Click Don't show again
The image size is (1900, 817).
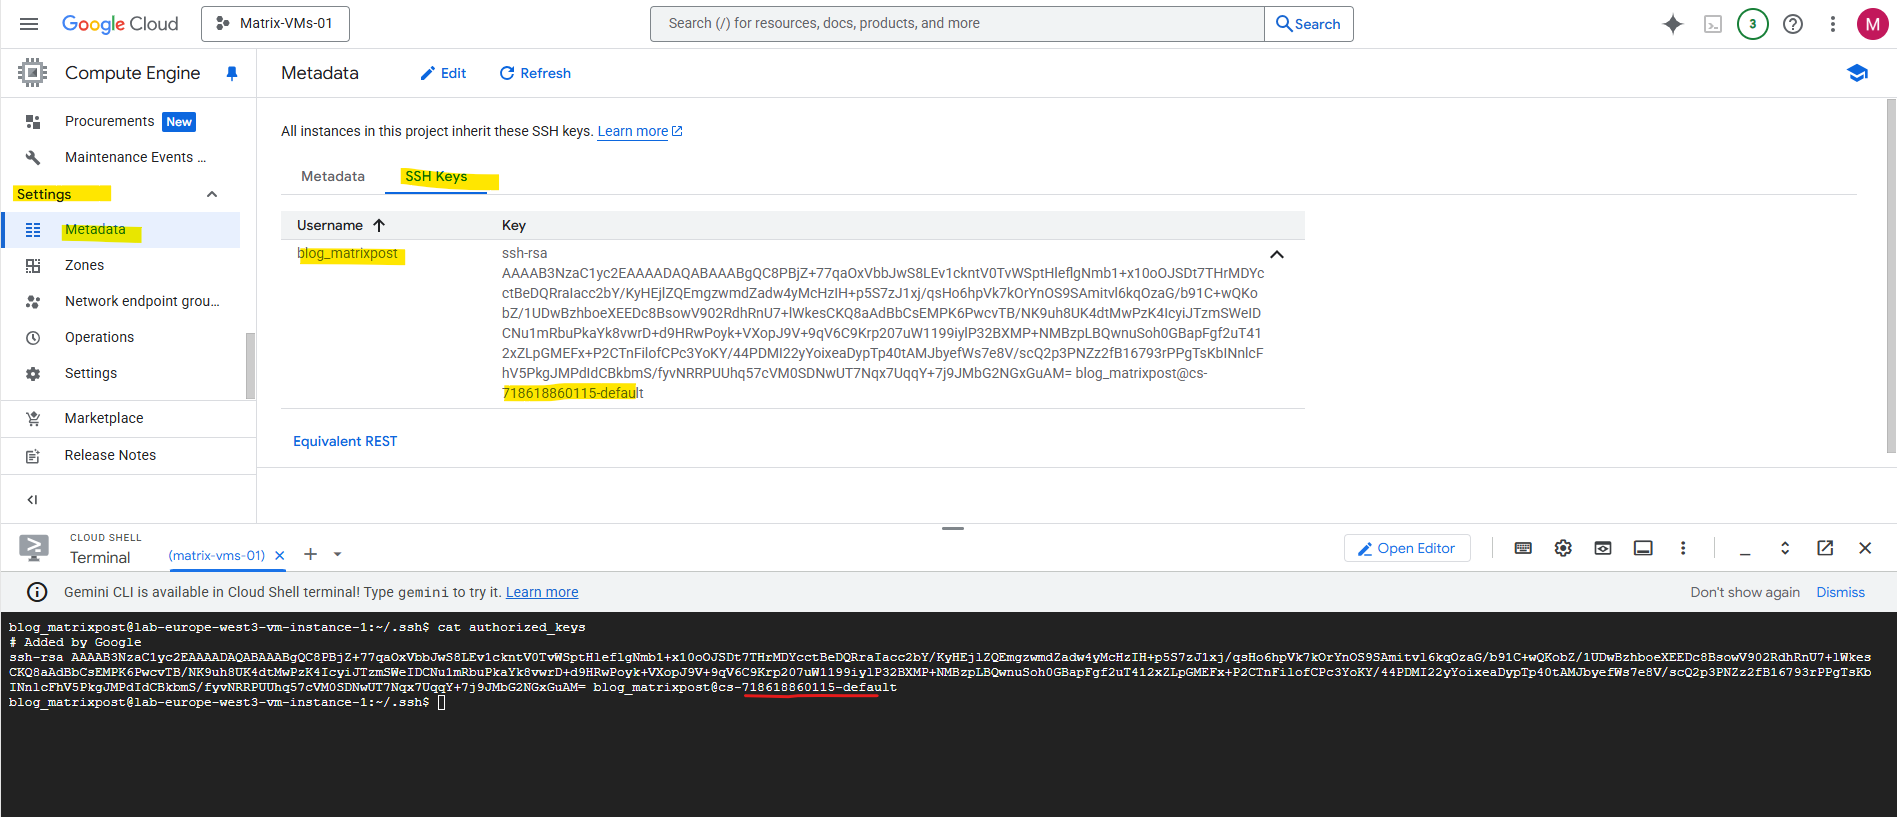(1745, 592)
